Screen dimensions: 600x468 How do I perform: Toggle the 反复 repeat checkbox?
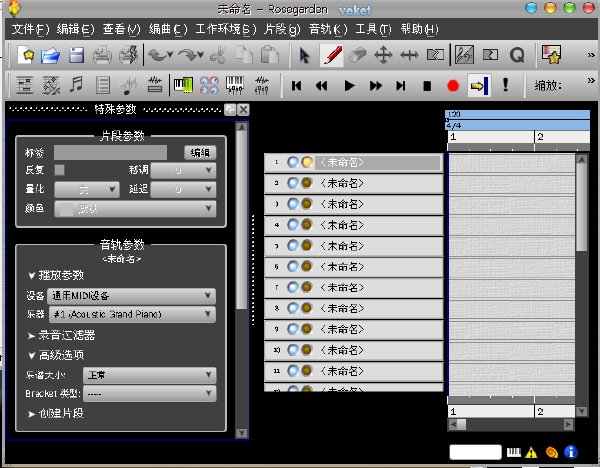pos(60,170)
